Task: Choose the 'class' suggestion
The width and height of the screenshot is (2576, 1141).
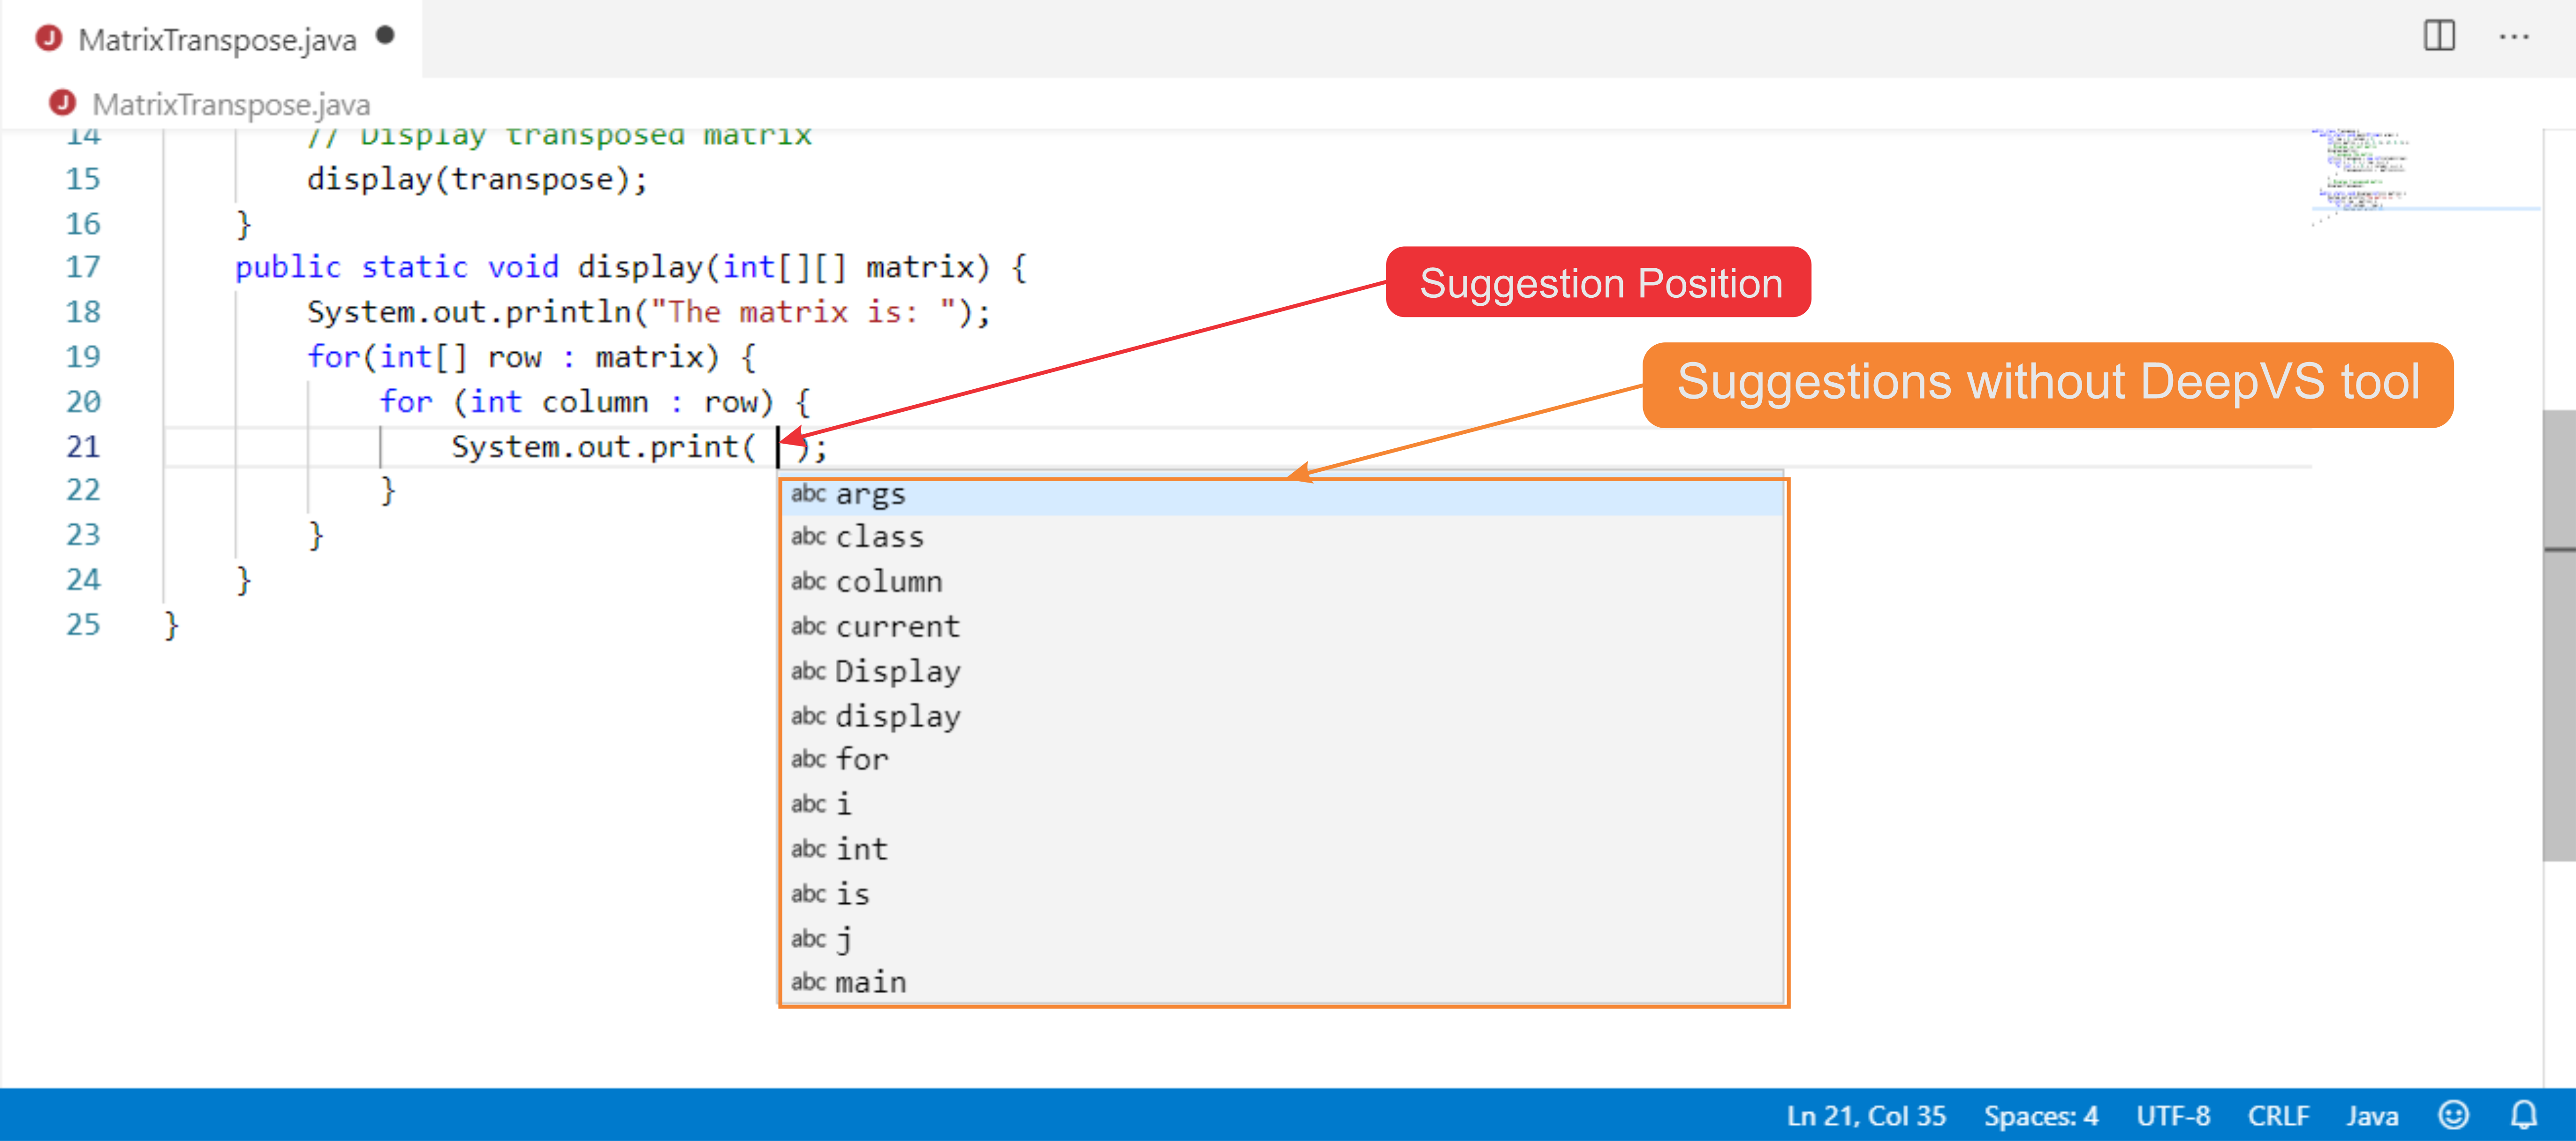Action: 1282,537
